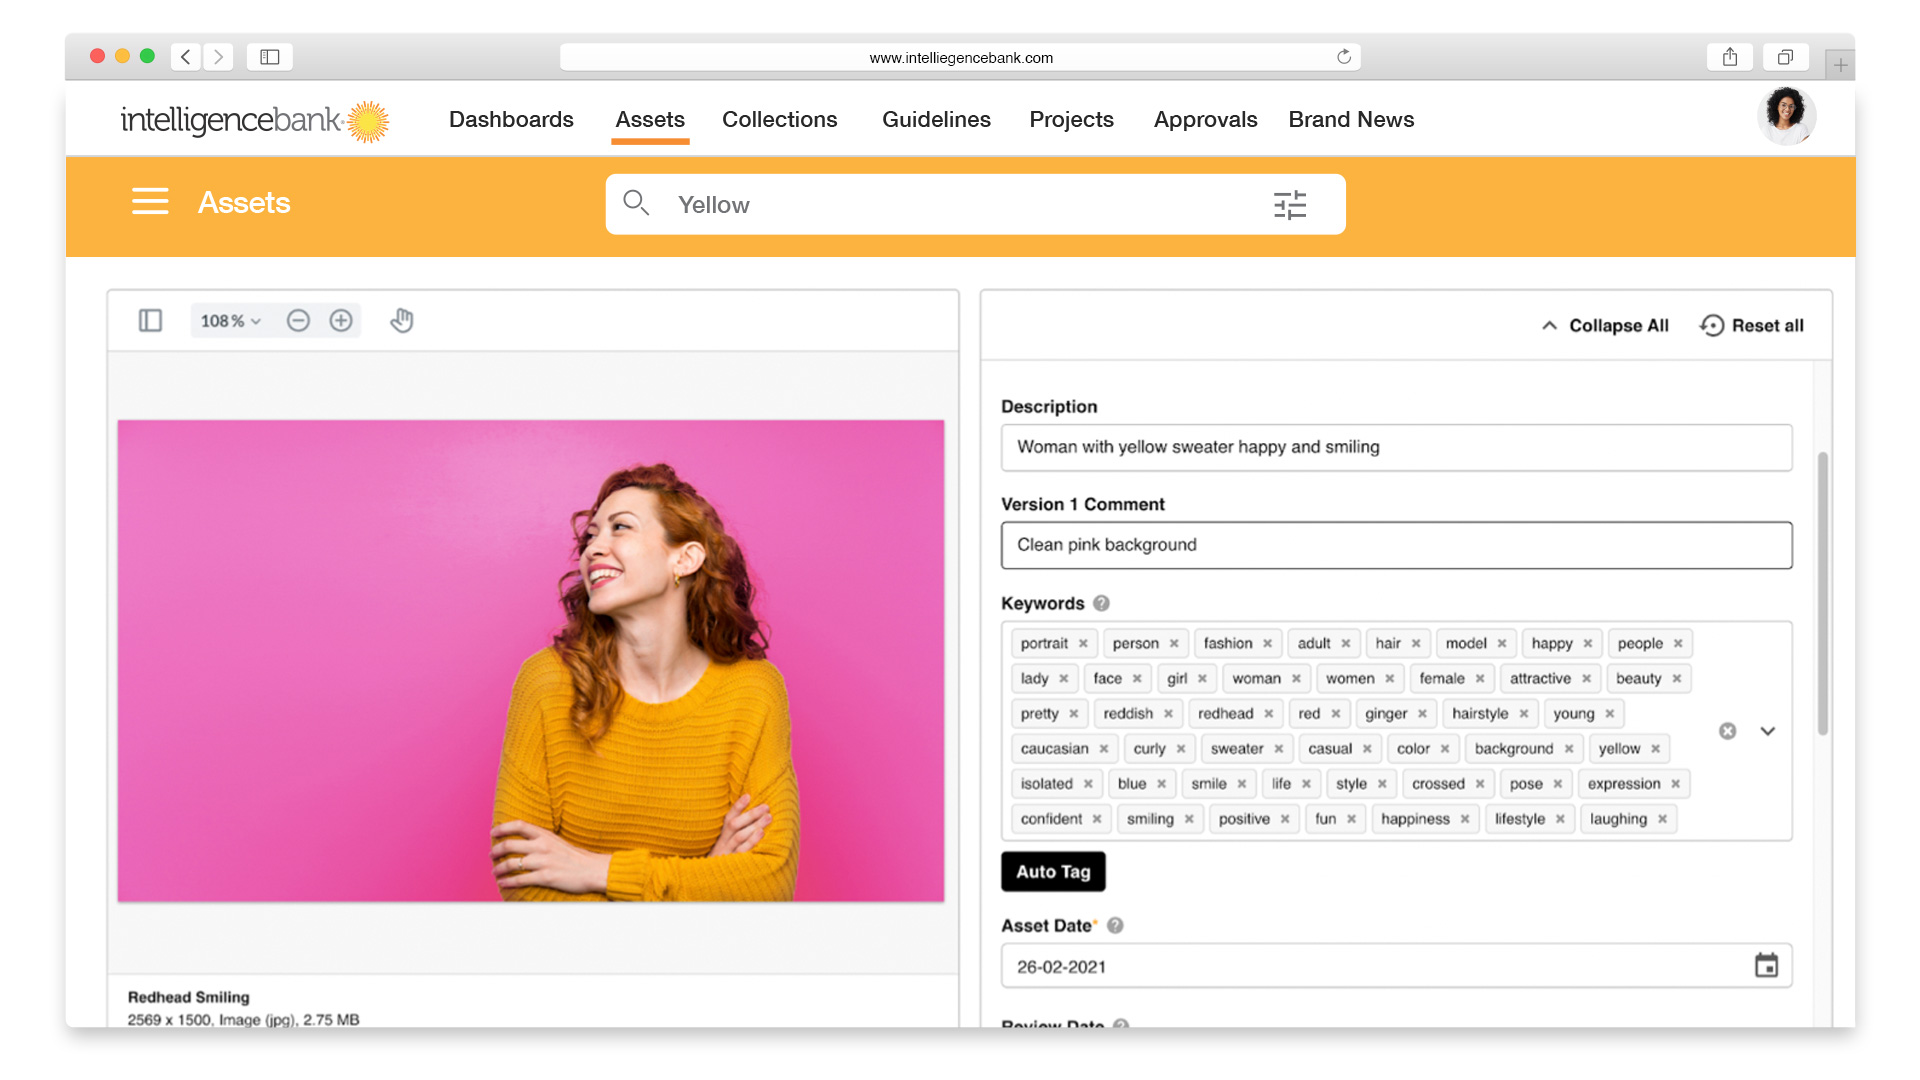Remove the 'beauty' keyword tag
Screen dimensions: 1920x1080
[x=1677, y=679]
